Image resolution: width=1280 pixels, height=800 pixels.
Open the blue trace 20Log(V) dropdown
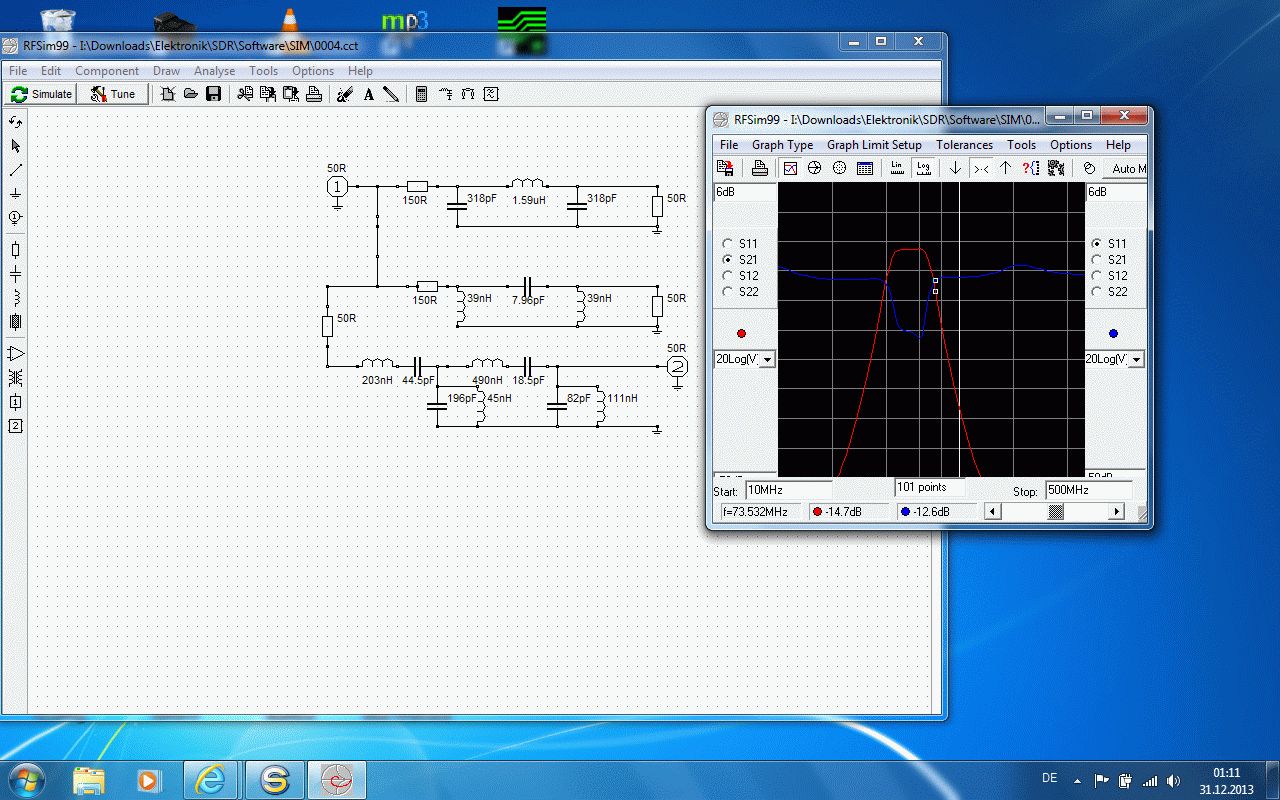click(x=1136, y=359)
